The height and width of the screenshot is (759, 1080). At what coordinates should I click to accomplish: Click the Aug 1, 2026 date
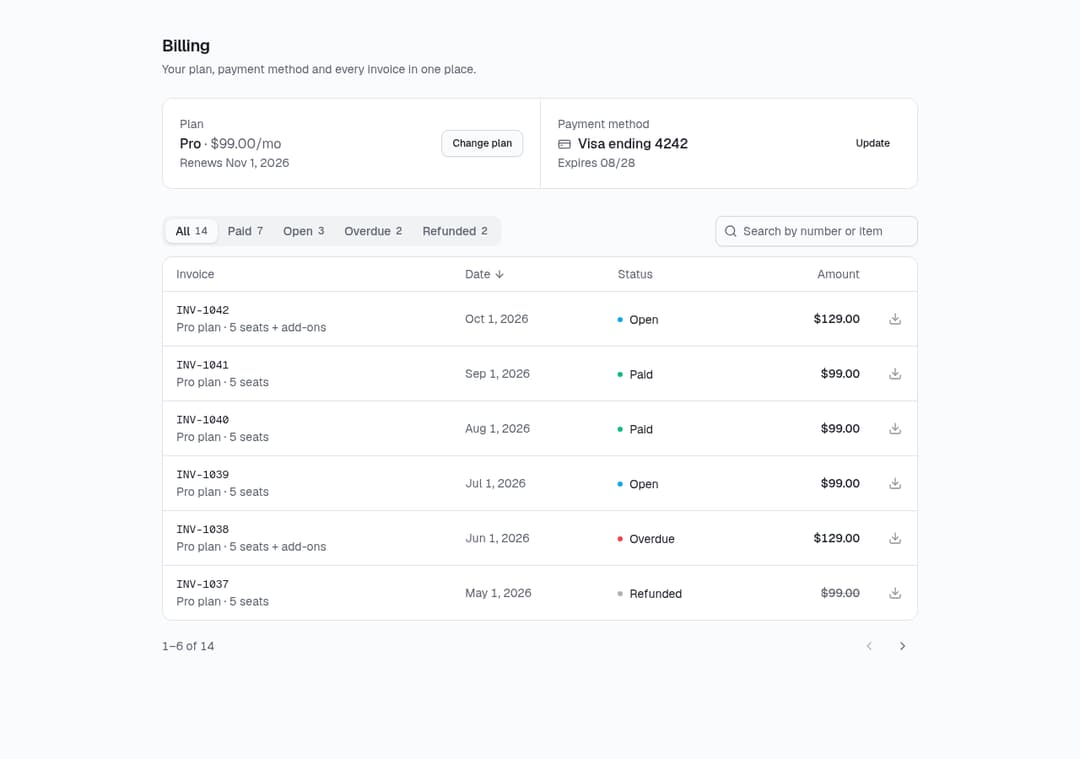497,428
